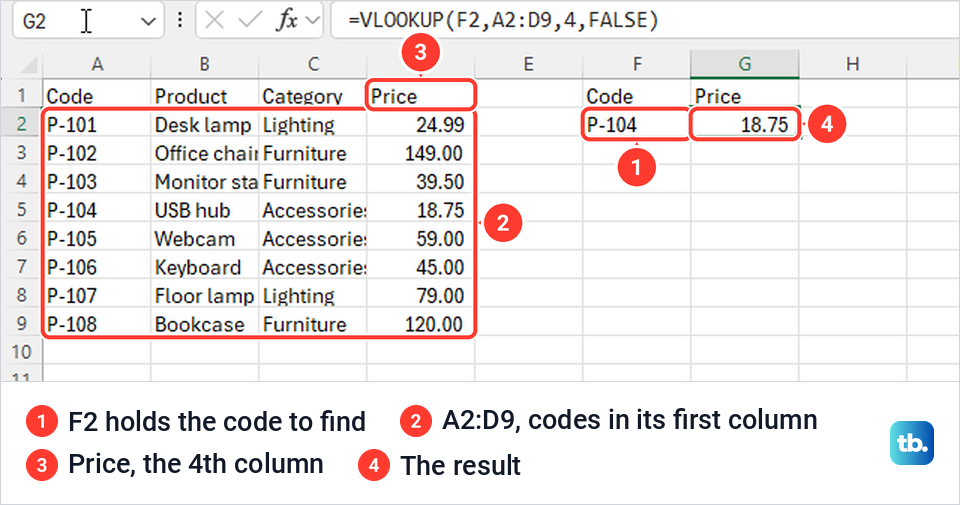Click the three-dot formula bar handle
Viewport: 960px width, 505px height.
pyautogui.click(x=179, y=21)
